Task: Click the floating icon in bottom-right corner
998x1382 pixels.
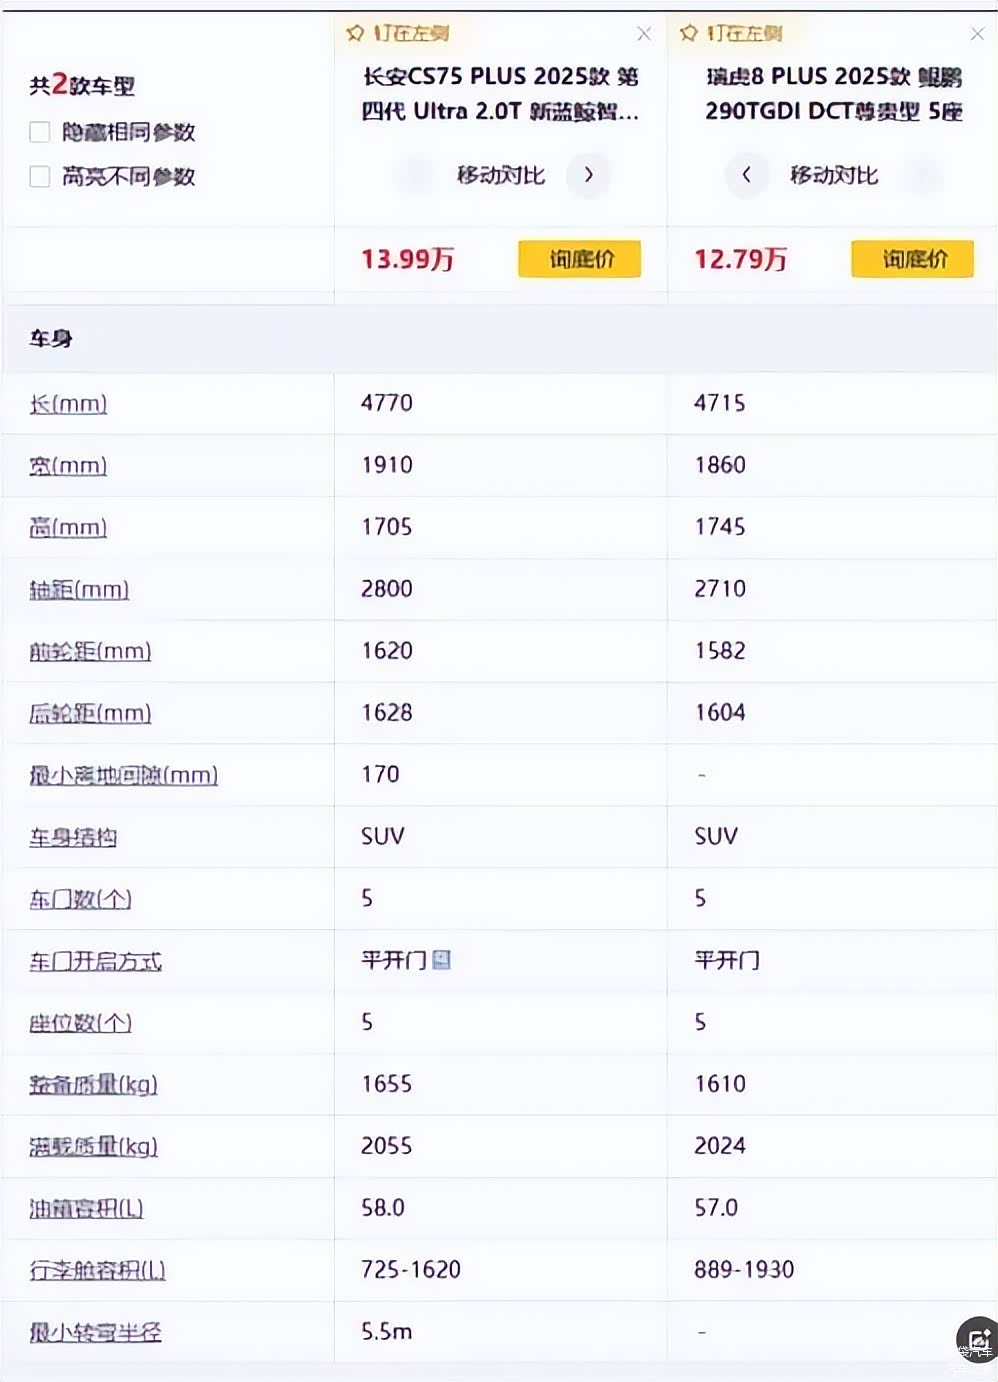Action: point(977,1340)
